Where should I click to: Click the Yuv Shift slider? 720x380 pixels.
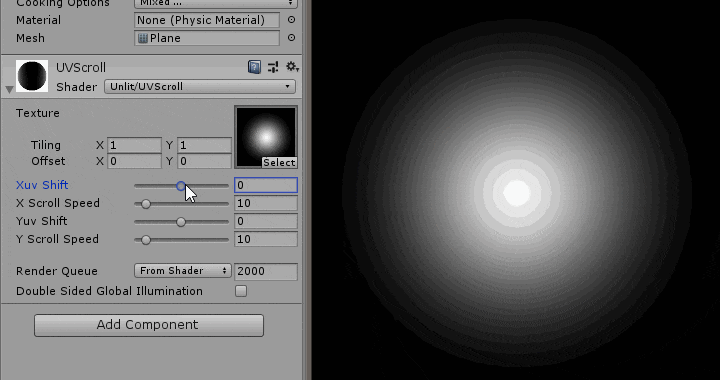coord(181,222)
